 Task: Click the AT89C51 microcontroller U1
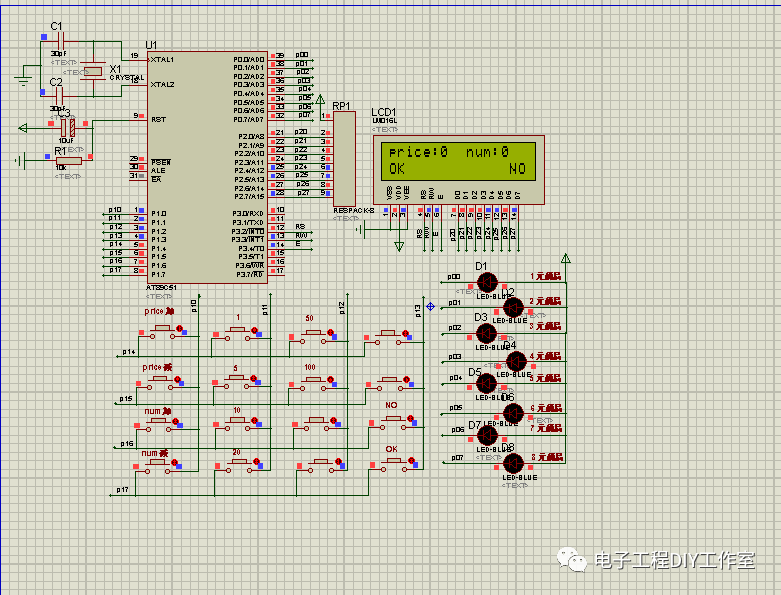(206, 165)
